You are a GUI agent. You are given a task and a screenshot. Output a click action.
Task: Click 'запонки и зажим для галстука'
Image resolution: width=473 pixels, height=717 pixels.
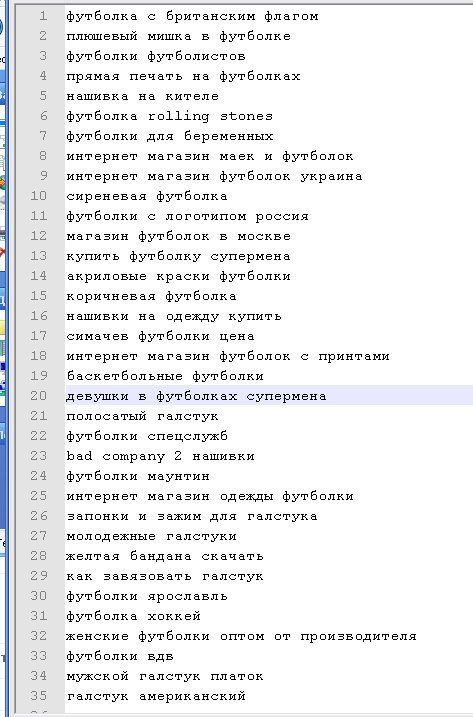(192, 516)
